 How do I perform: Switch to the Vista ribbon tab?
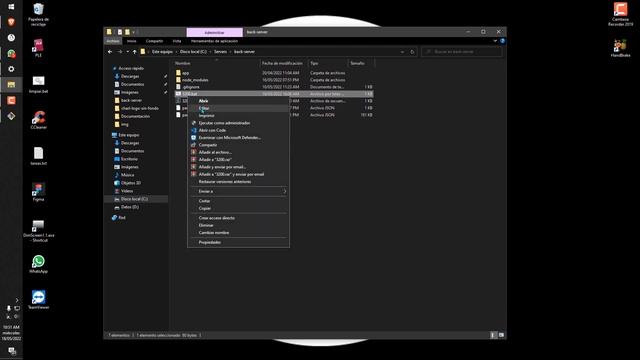coord(177,41)
